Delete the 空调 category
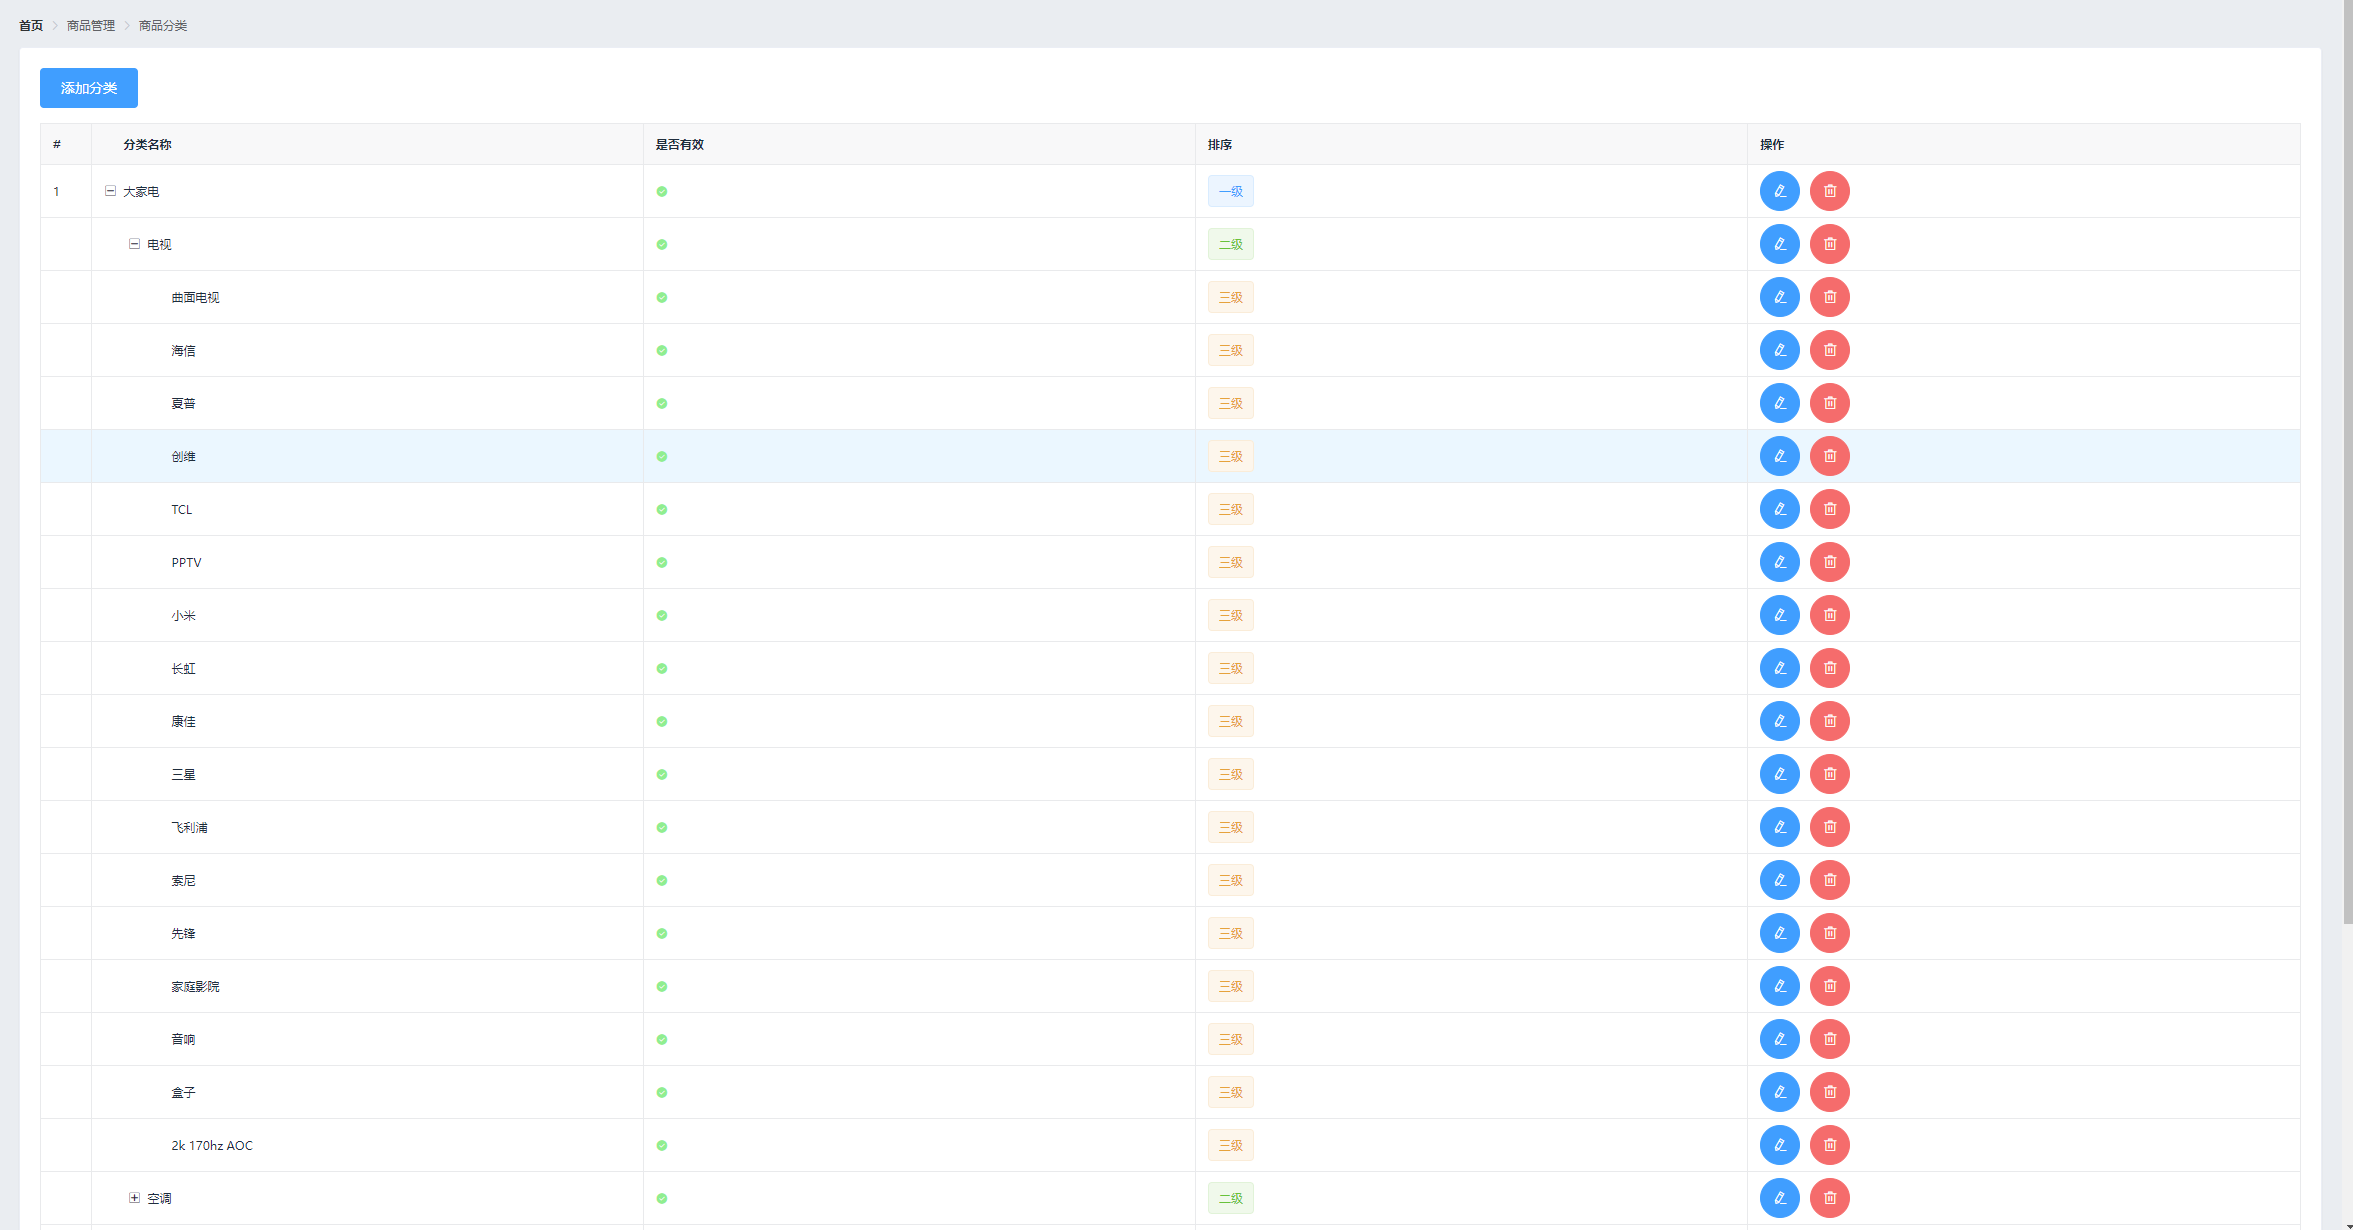 coord(1830,1198)
